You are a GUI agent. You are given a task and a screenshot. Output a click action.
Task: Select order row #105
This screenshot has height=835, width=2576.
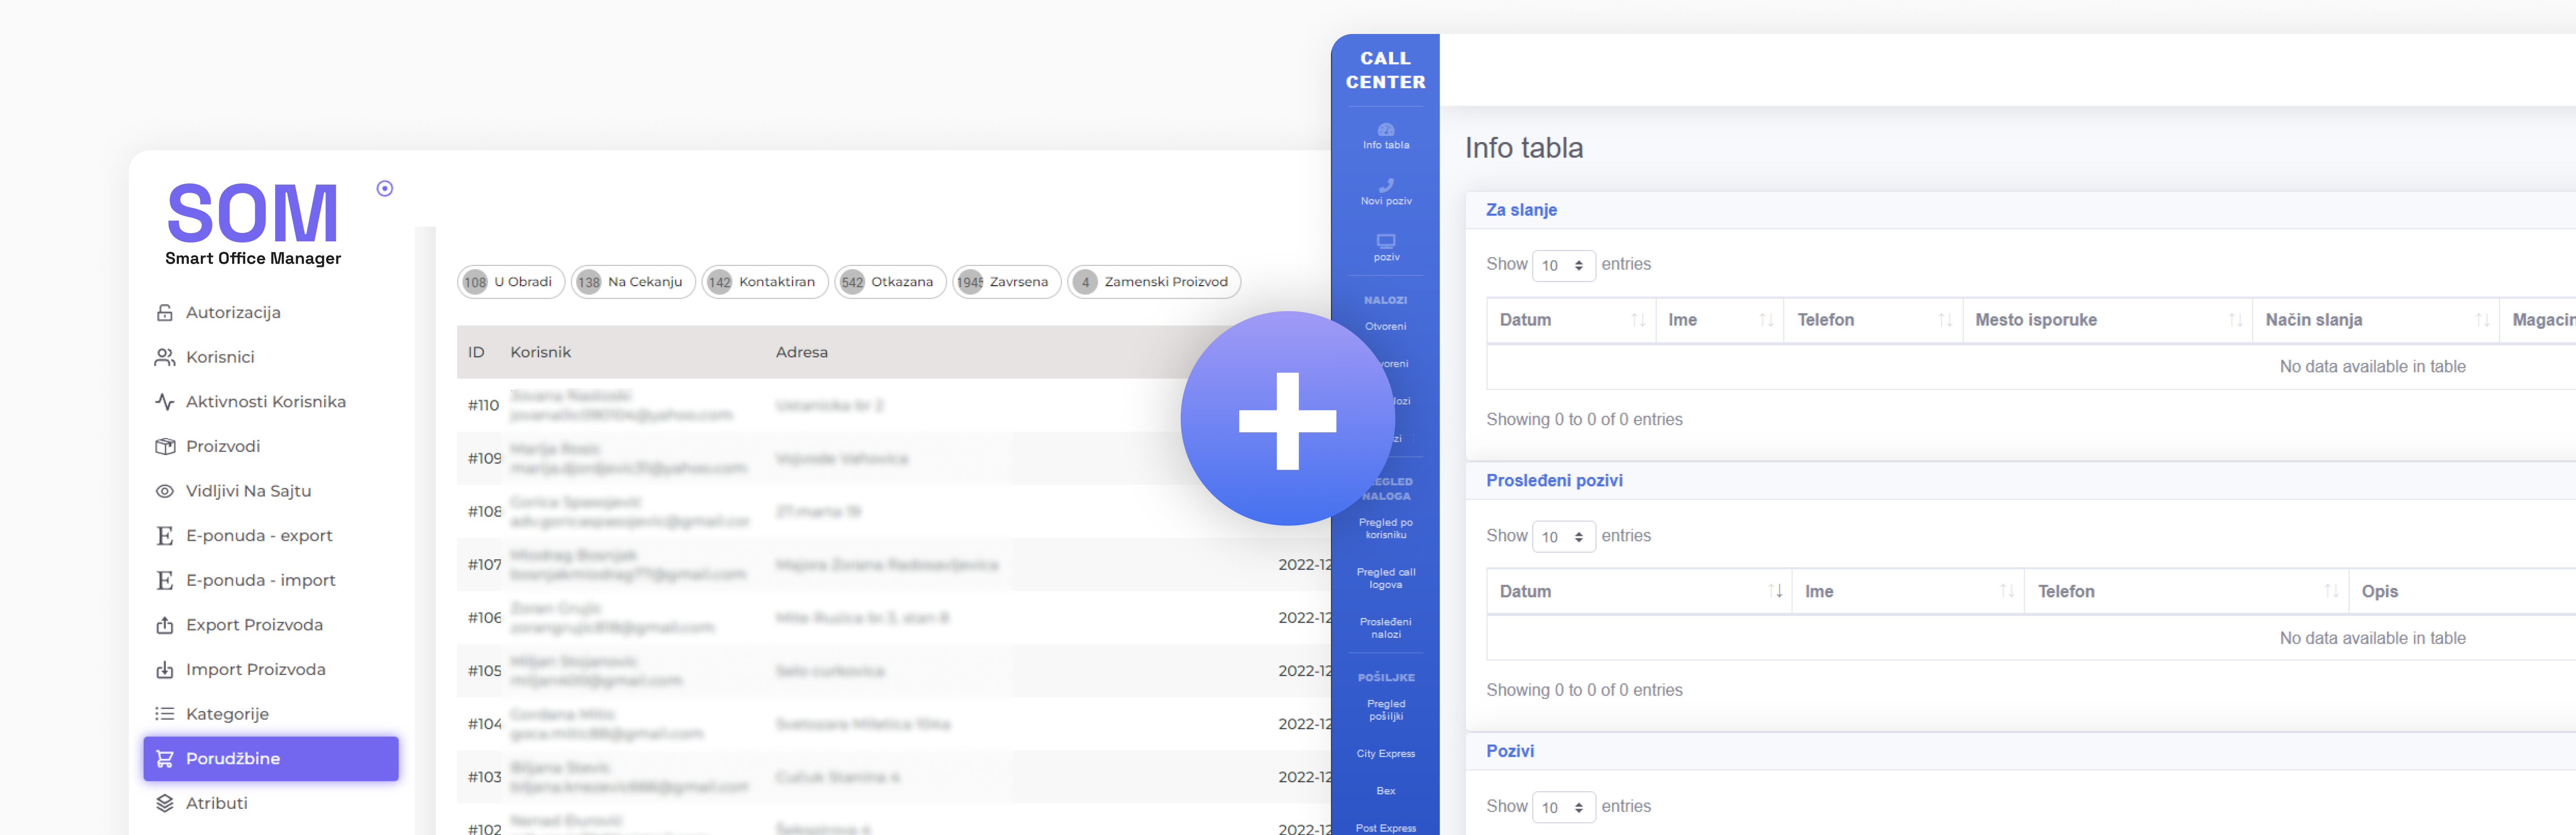pos(895,671)
